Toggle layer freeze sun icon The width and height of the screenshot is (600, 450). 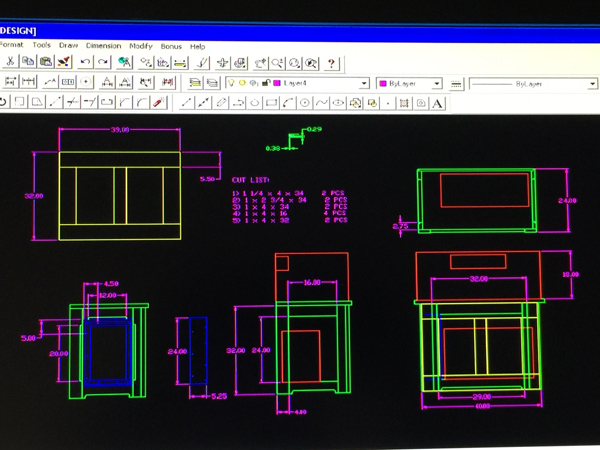tap(242, 84)
